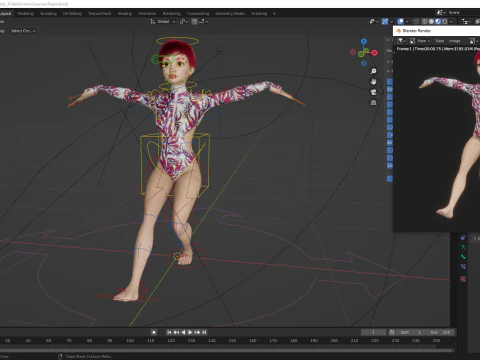
Task: Switch to the Animation workspace tab
Action: click(147, 13)
